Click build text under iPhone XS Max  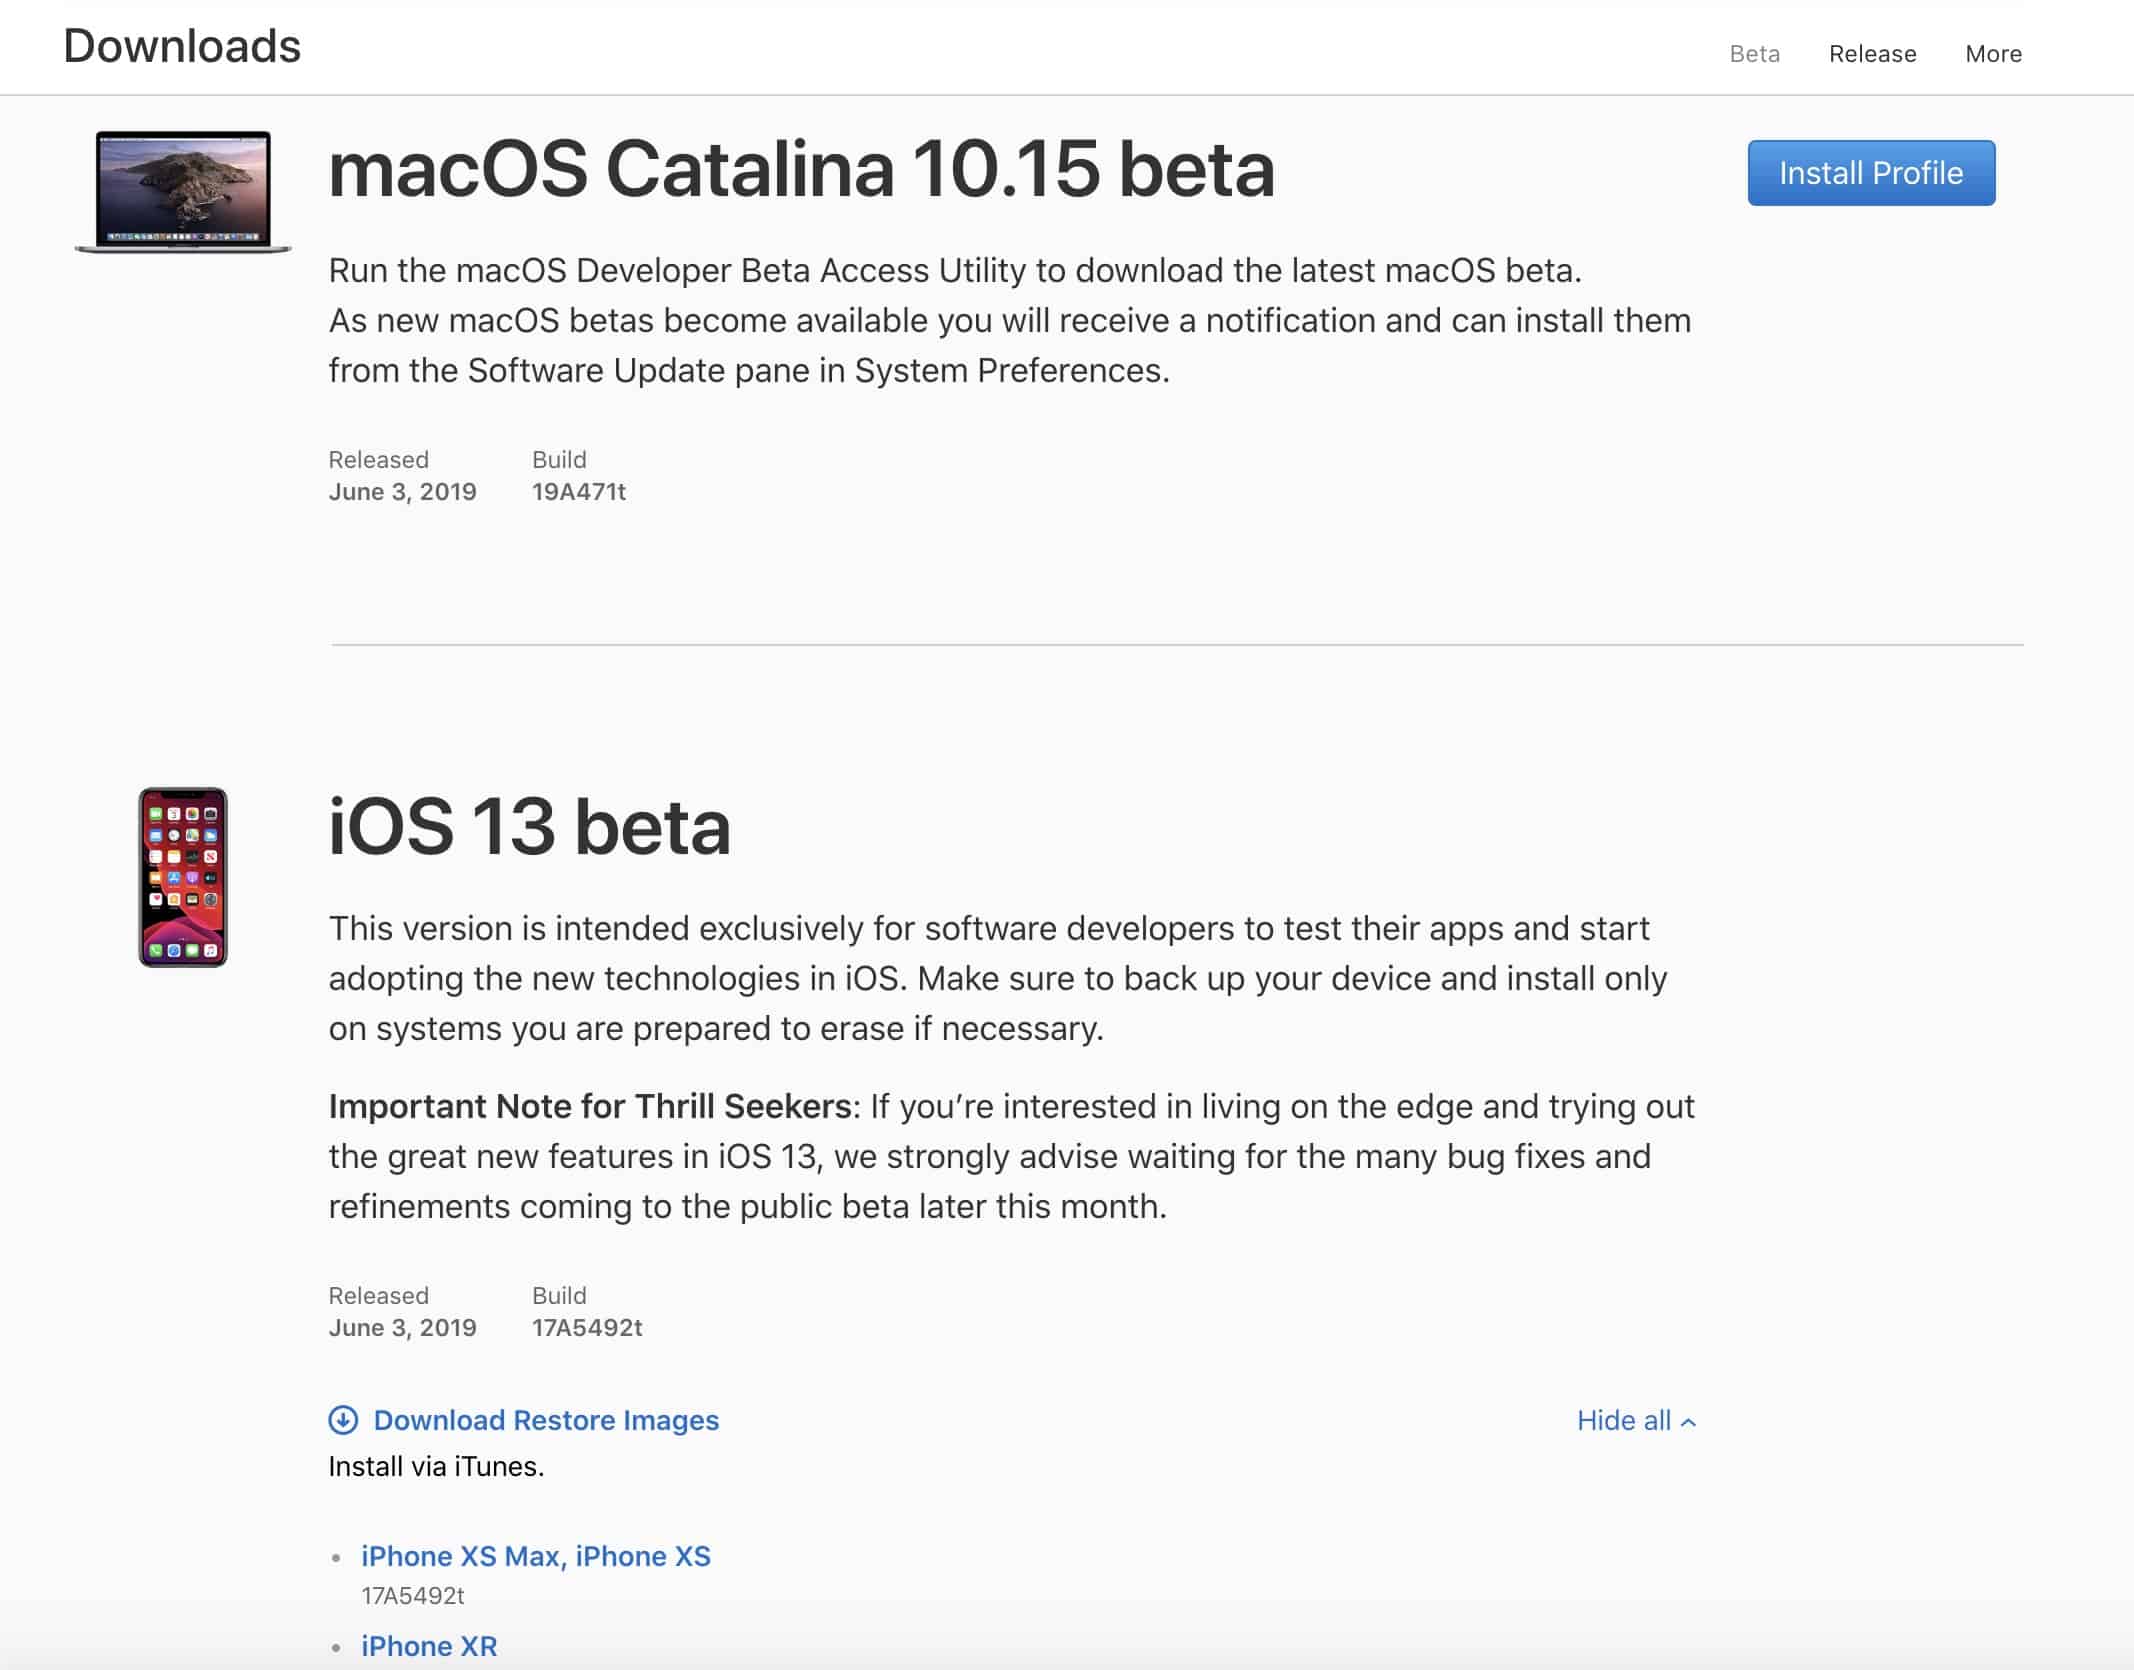pos(412,1596)
